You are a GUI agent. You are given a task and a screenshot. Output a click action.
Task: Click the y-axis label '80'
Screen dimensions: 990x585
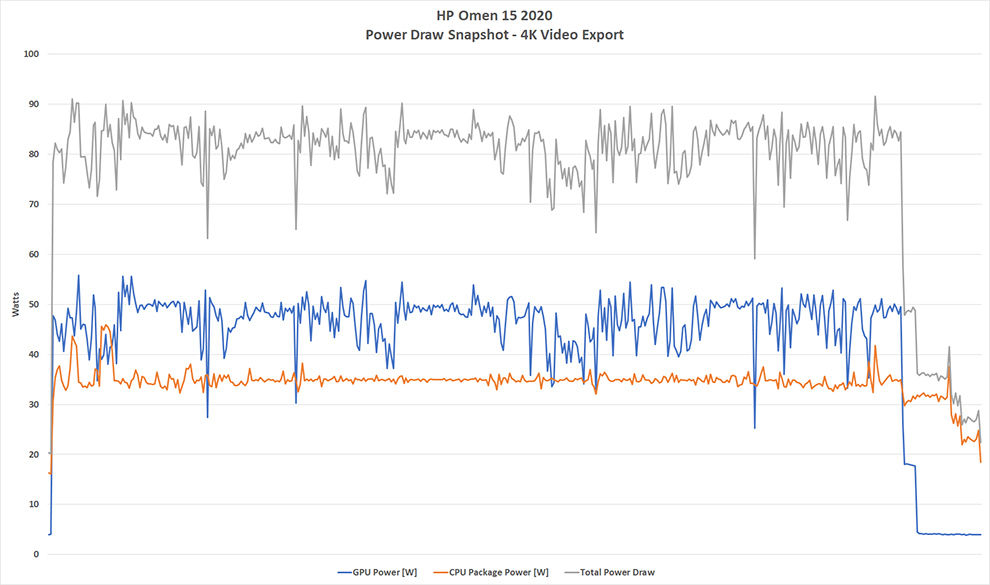coord(33,154)
